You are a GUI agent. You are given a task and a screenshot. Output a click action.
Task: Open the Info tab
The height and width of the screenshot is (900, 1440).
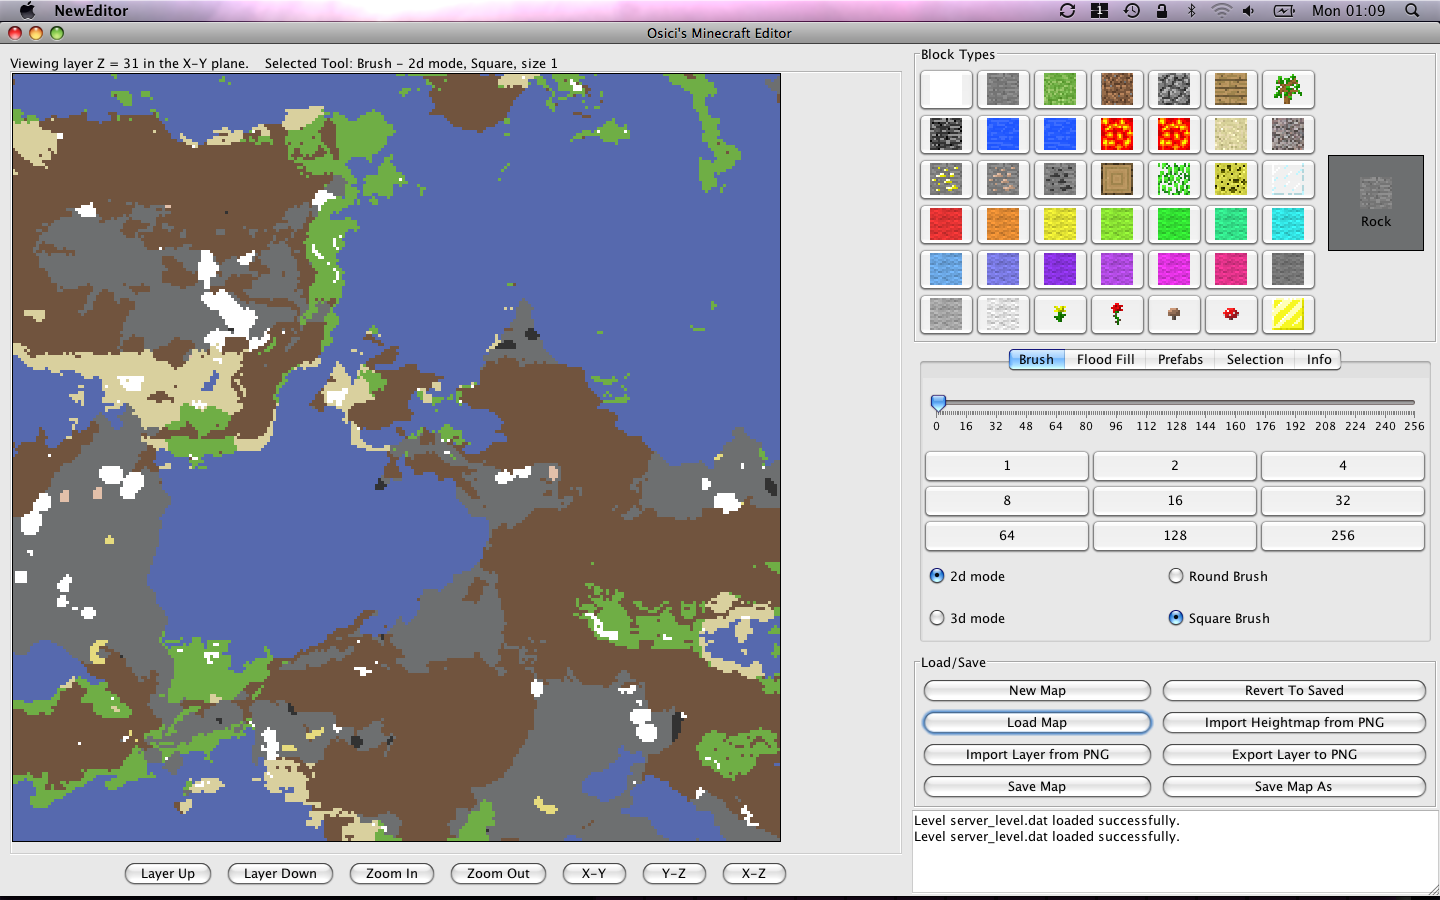[x=1319, y=359]
